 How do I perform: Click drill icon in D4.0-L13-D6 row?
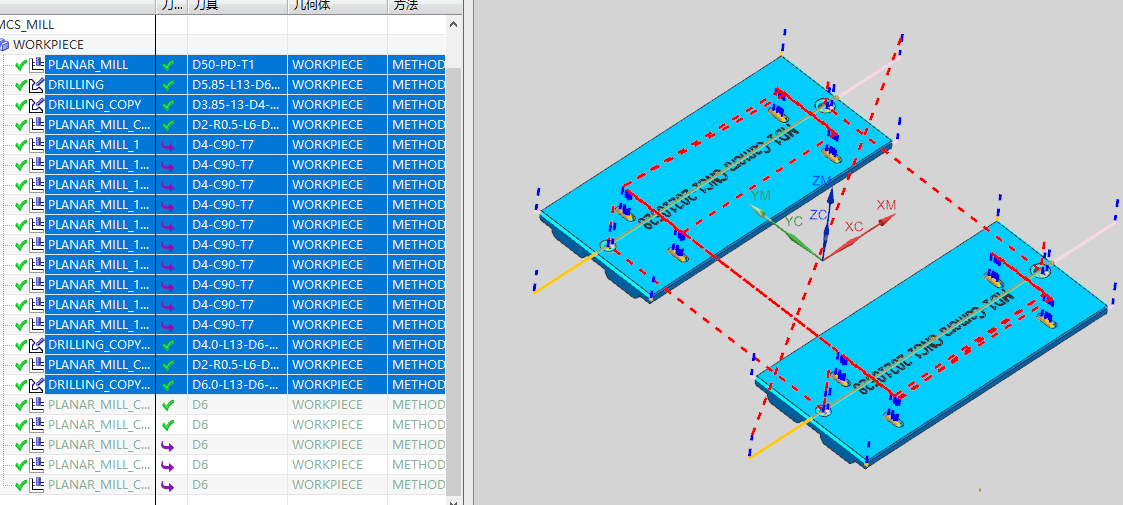(x=36, y=345)
